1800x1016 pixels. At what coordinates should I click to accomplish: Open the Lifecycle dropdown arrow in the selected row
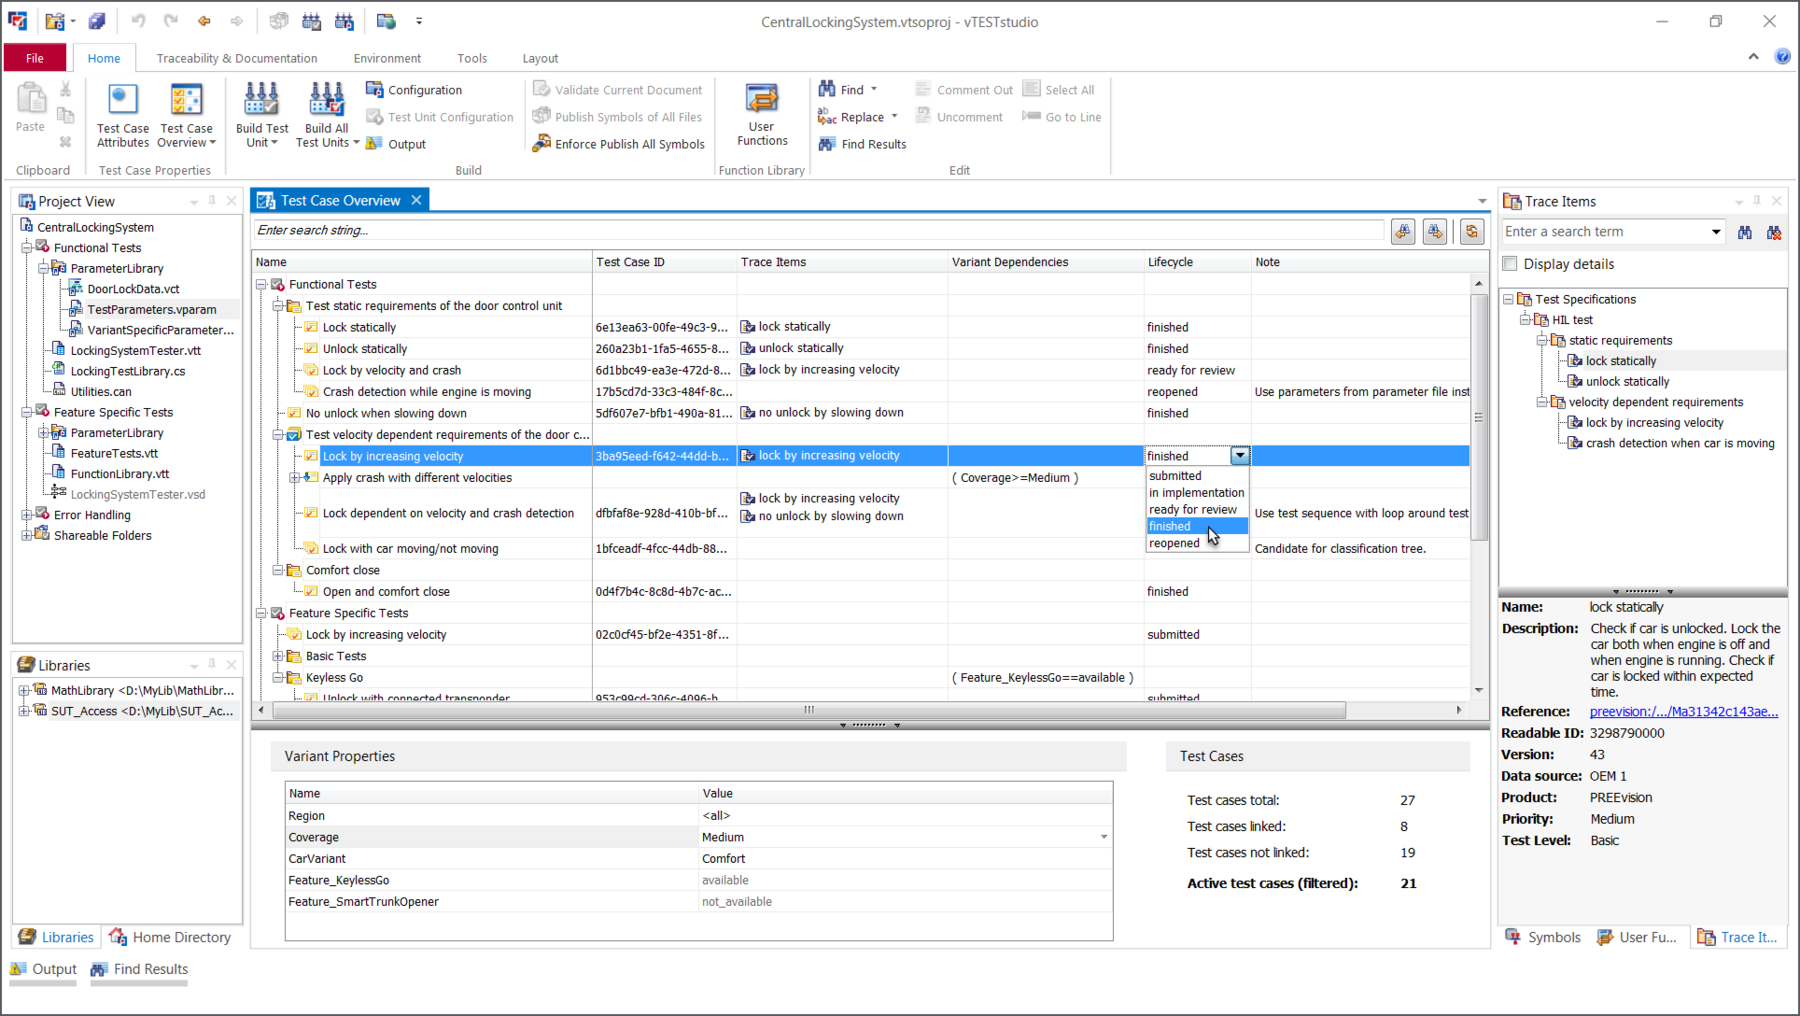click(1240, 456)
